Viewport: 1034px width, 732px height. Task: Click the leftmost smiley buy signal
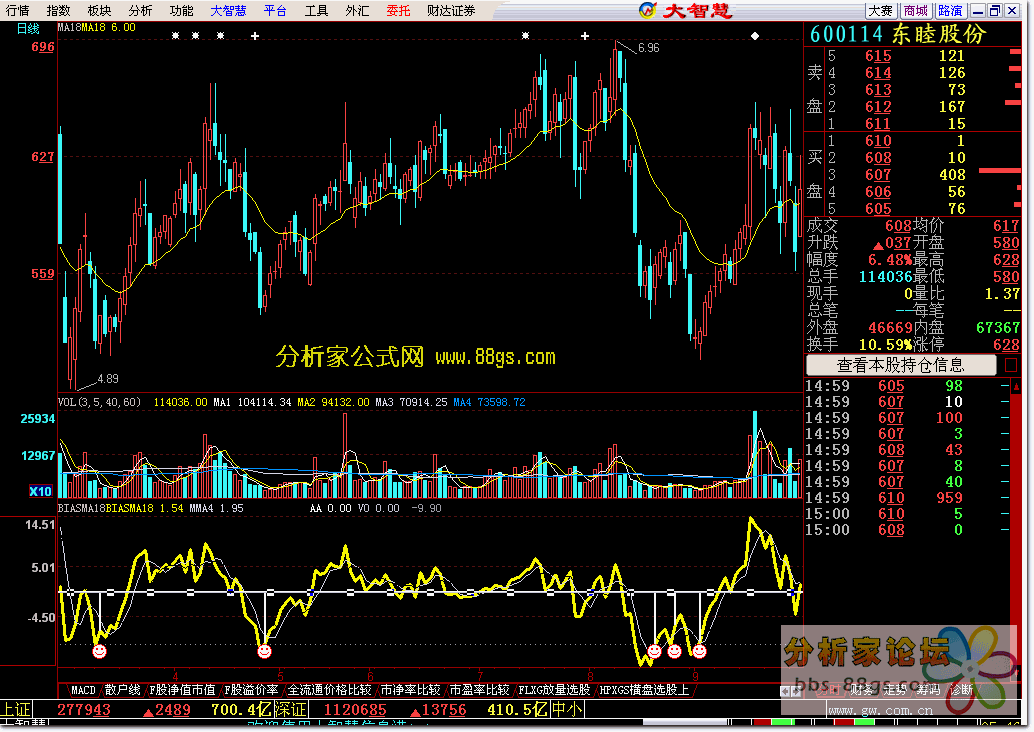(x=100, y=652)
